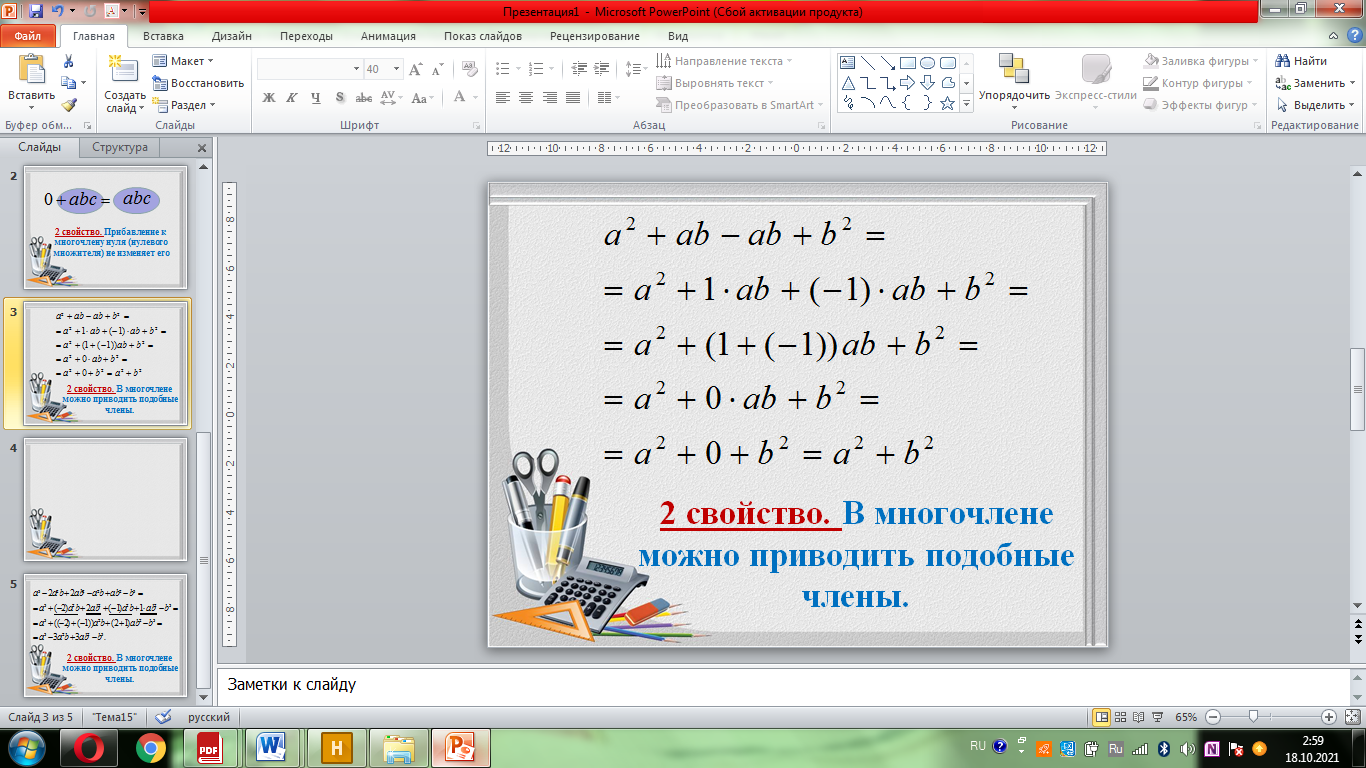Switch to the Структура pane tab
This screenshot has width=1366, height=768.
(120, 147)
